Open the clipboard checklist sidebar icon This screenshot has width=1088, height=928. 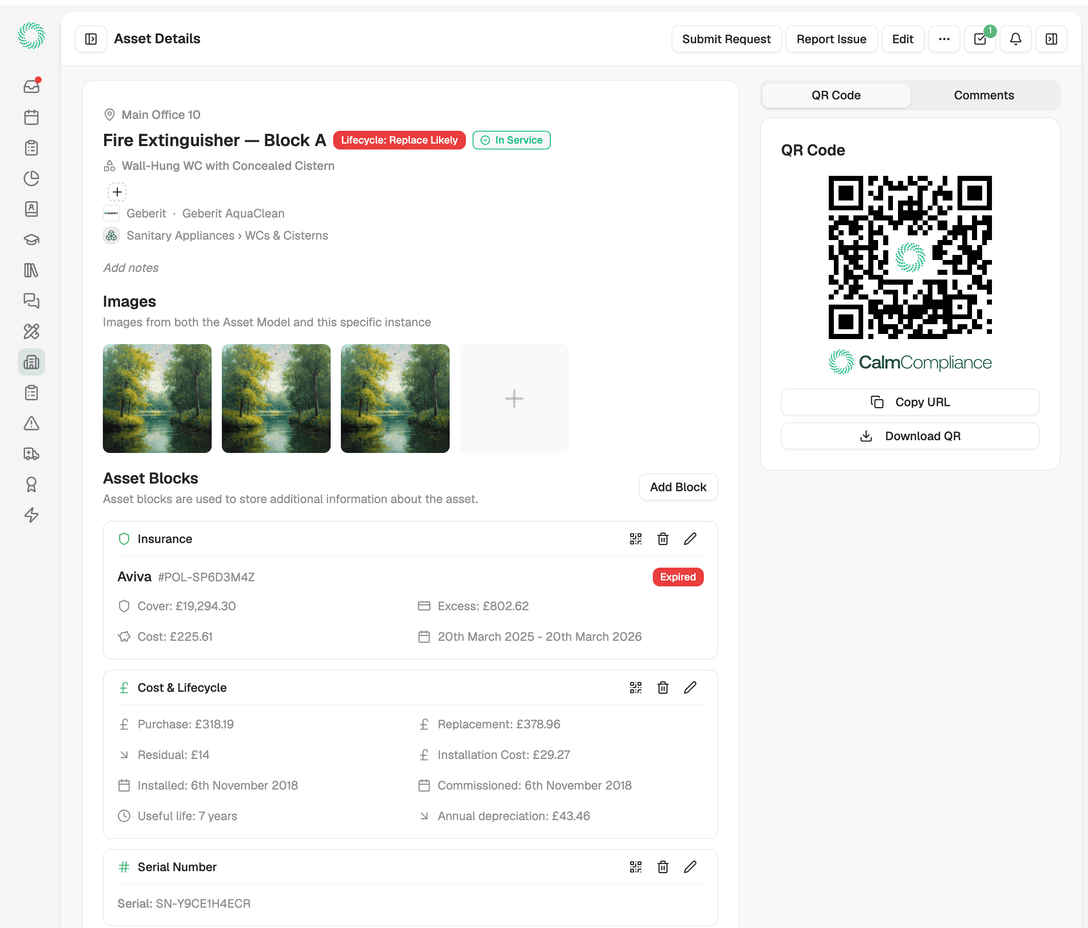[x=31, y=148]
